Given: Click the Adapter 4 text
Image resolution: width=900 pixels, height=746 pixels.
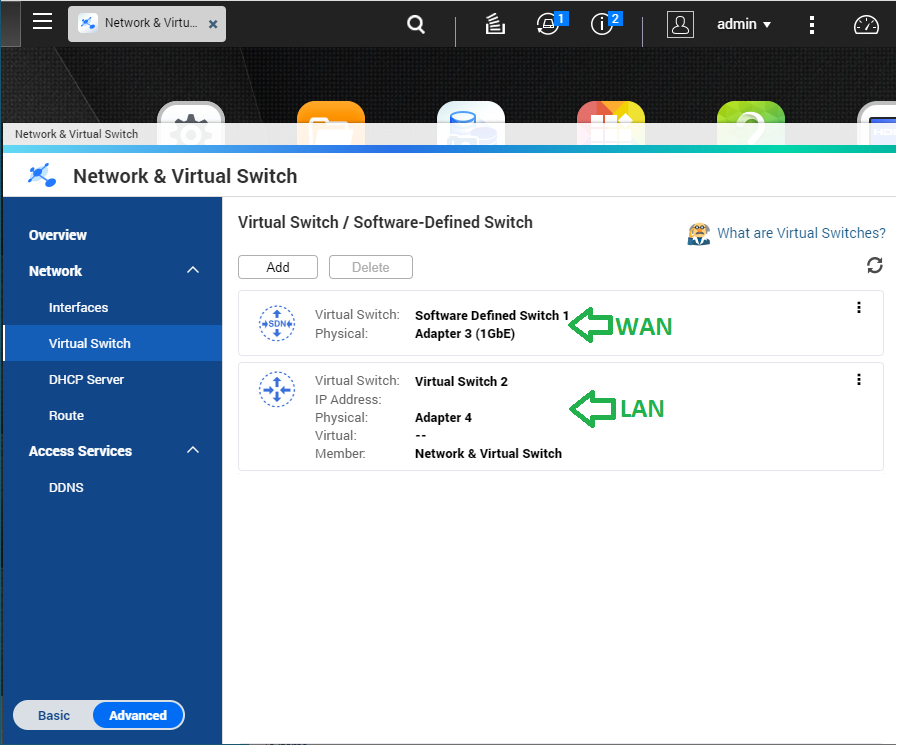Looking at the screenshot, I should click(x=443, y=418).
